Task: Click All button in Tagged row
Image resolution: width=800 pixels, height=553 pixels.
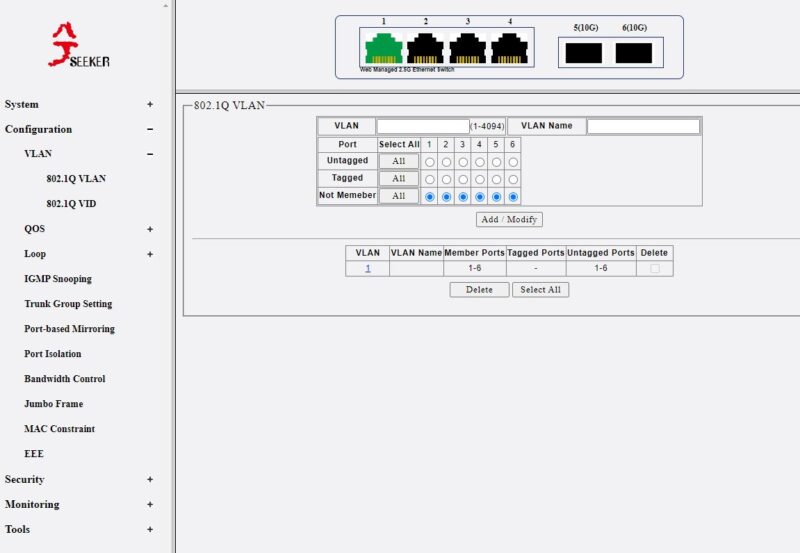Action: coord(398,179)
